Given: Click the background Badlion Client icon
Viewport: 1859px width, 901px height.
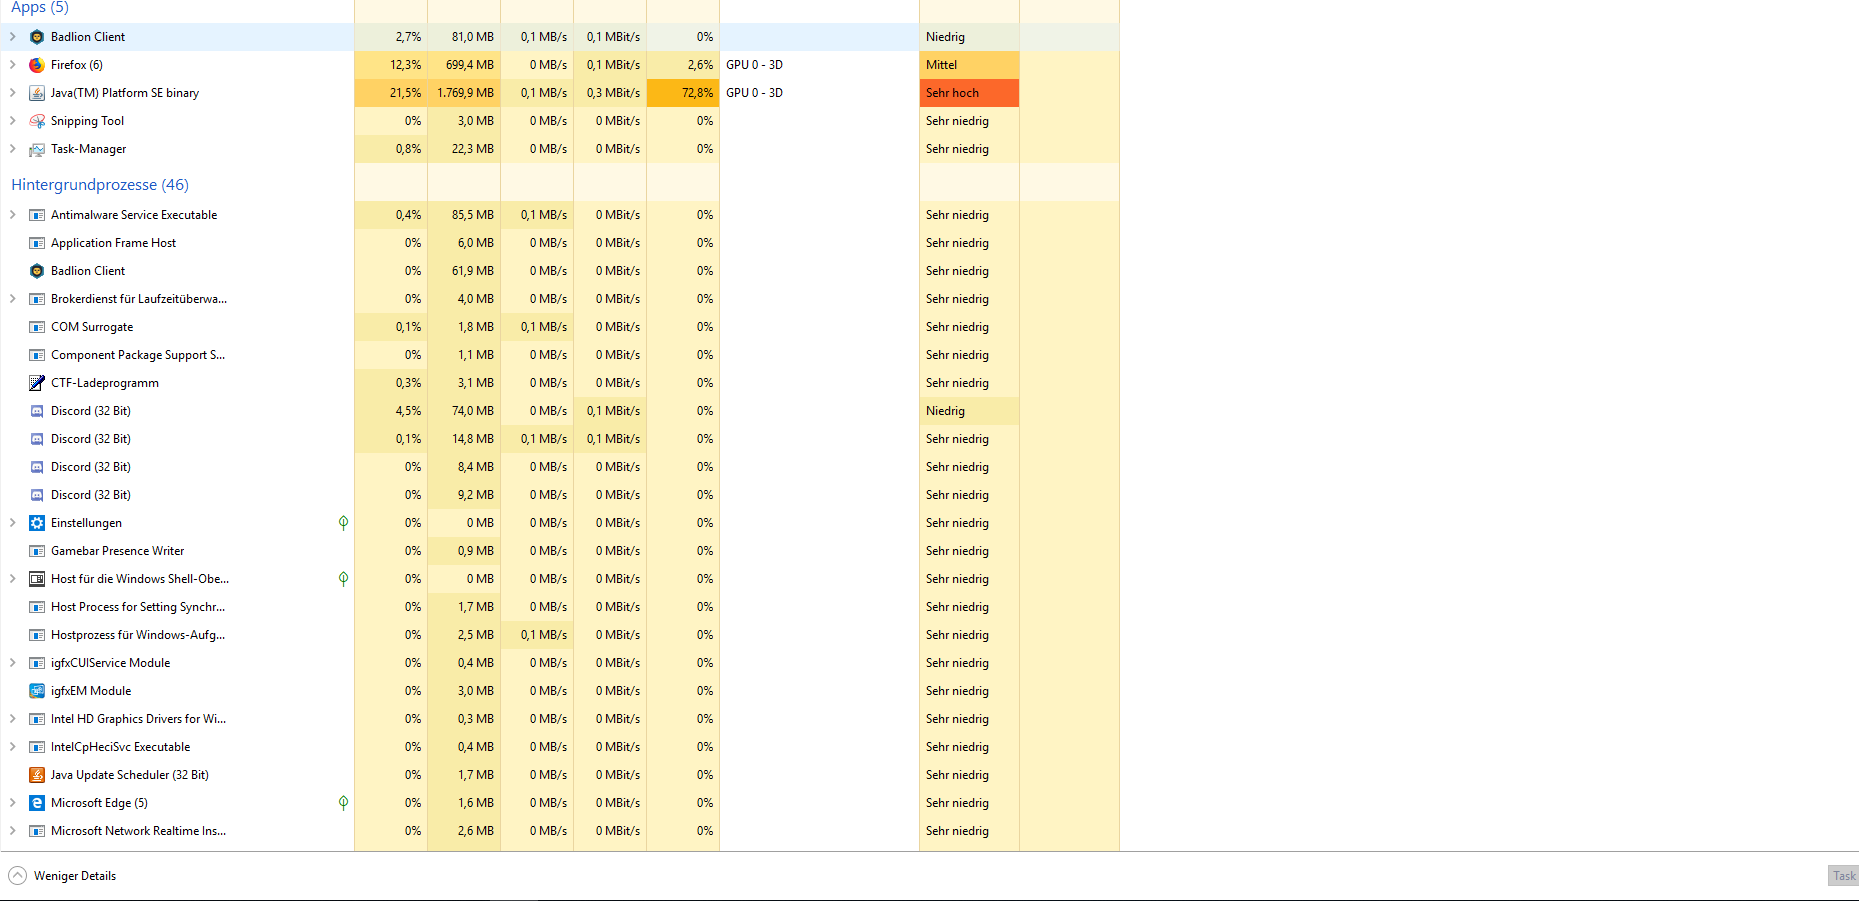Looking at the screenshot, I should [37, 271].
